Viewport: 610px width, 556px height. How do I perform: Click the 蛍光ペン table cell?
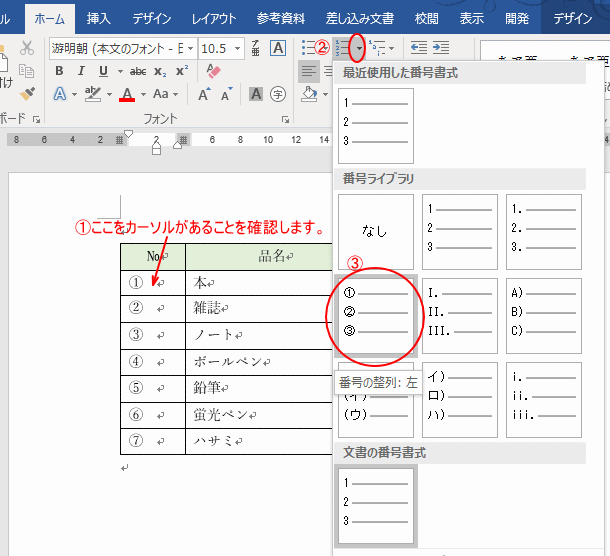[259, 416]
